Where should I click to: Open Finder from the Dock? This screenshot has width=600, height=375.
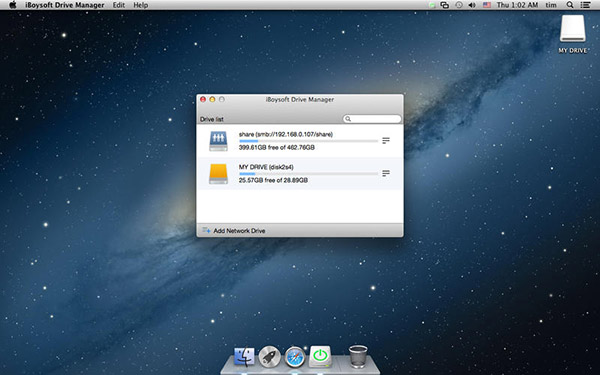pos(244,357)
